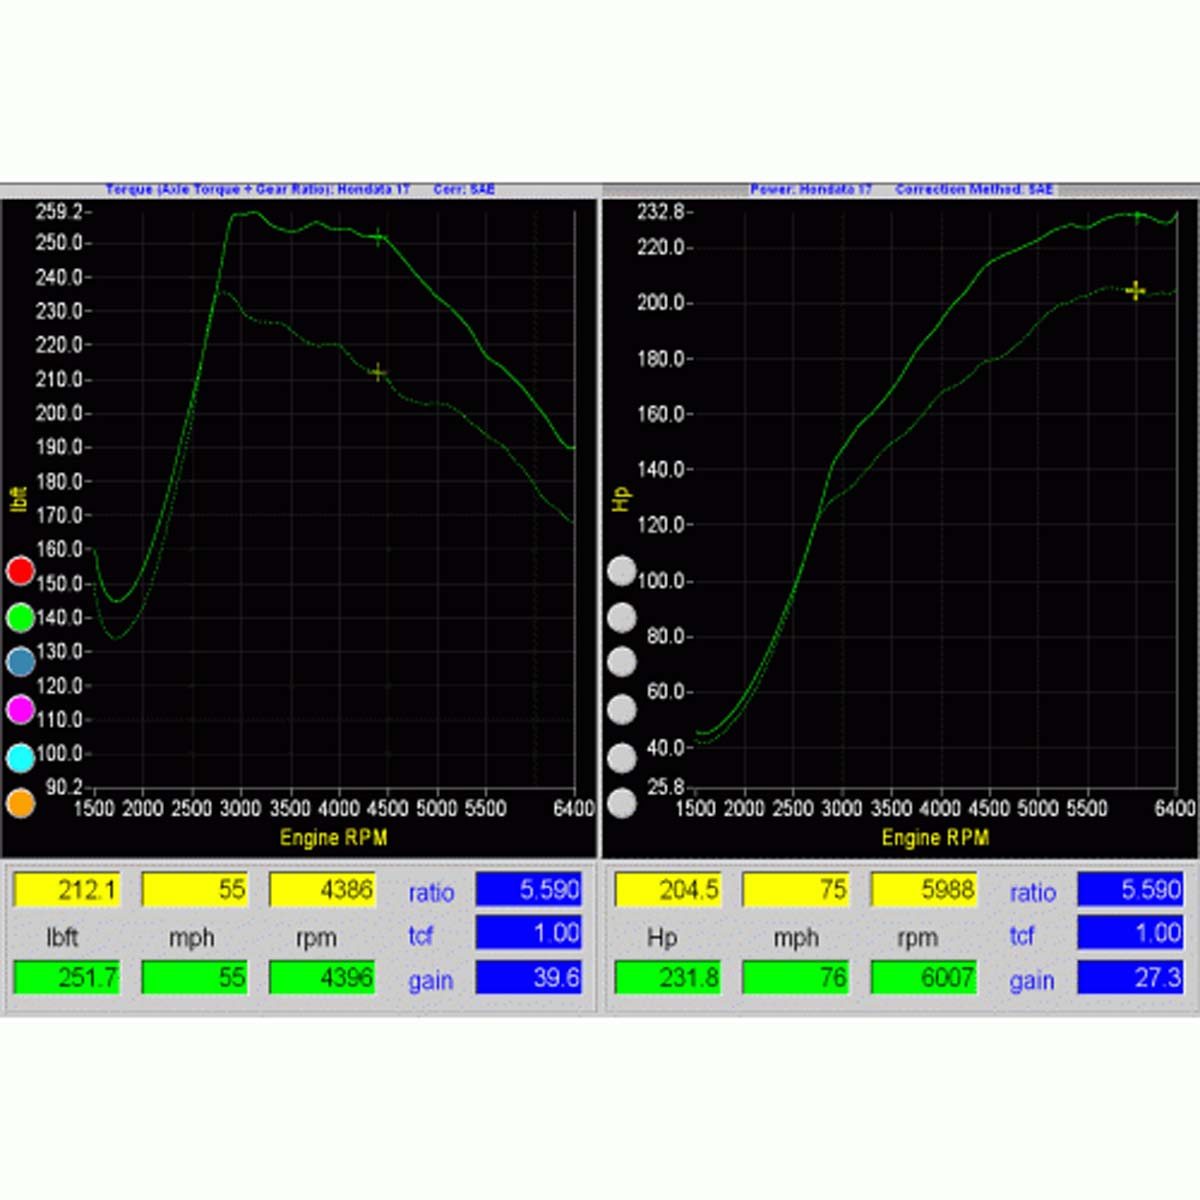The image size is (1200, 1200).
Task: Click the green 6007 rpm field
Action: tap(923, 977)
